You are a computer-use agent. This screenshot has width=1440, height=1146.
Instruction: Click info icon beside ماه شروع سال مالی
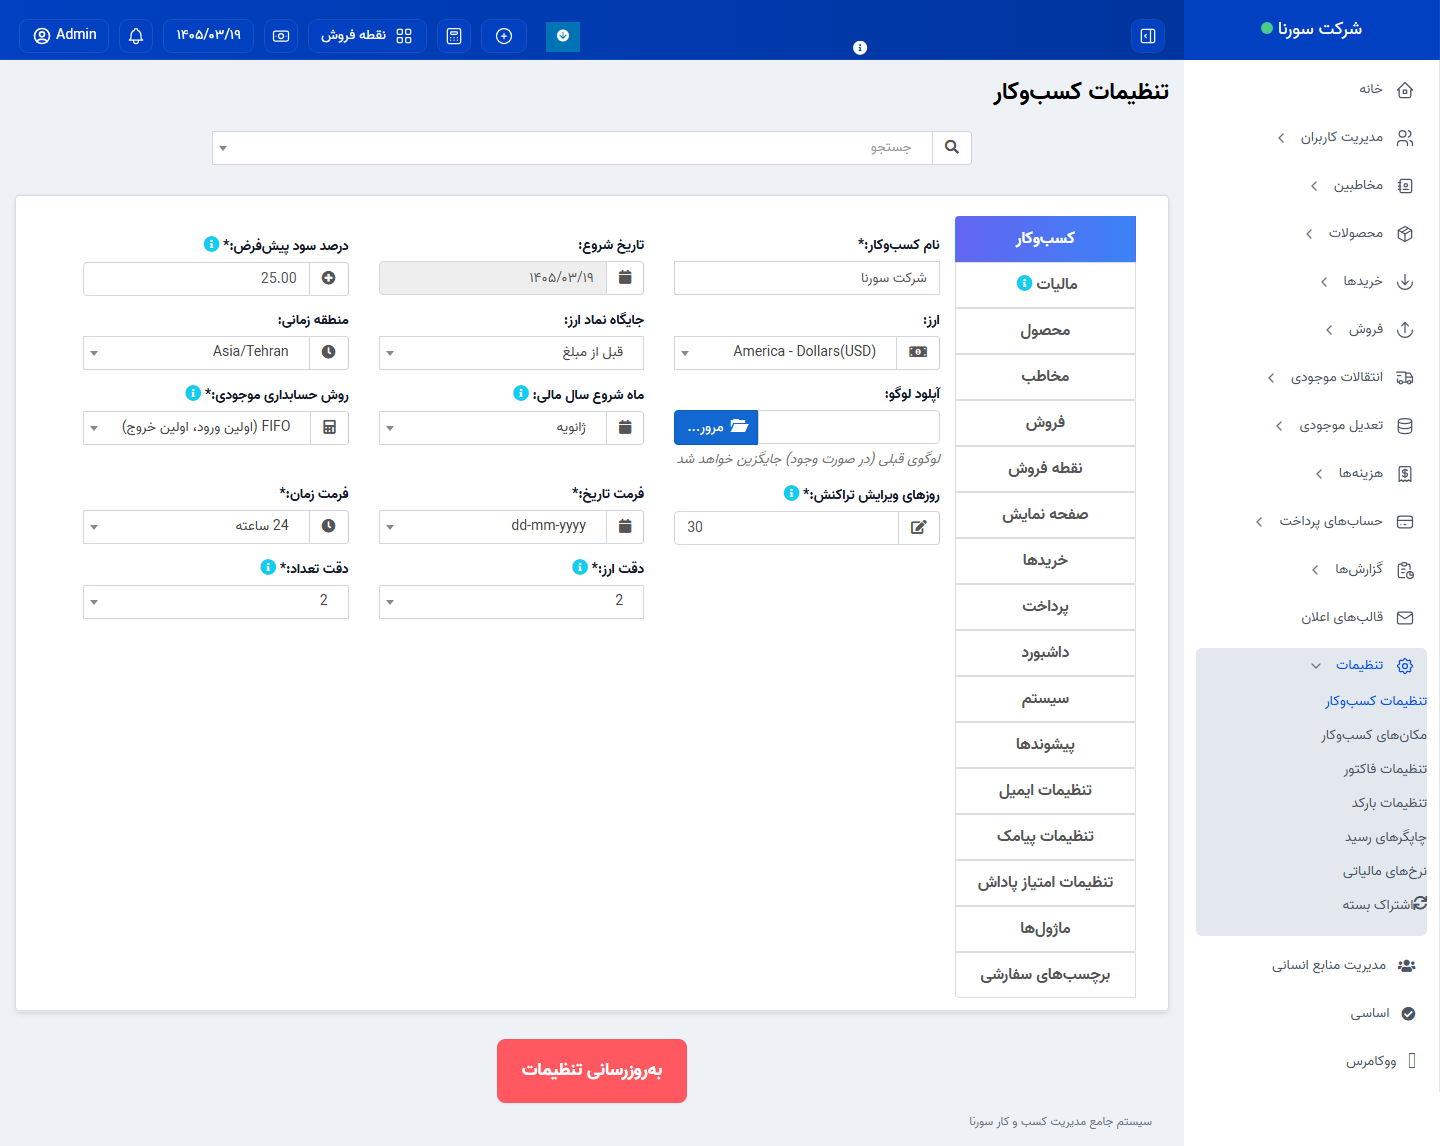[520, 393]
